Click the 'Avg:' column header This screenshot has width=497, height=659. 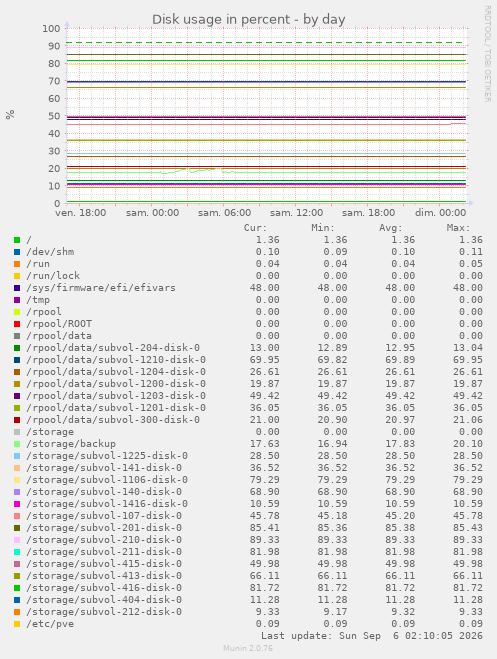[x=391, y=228]
